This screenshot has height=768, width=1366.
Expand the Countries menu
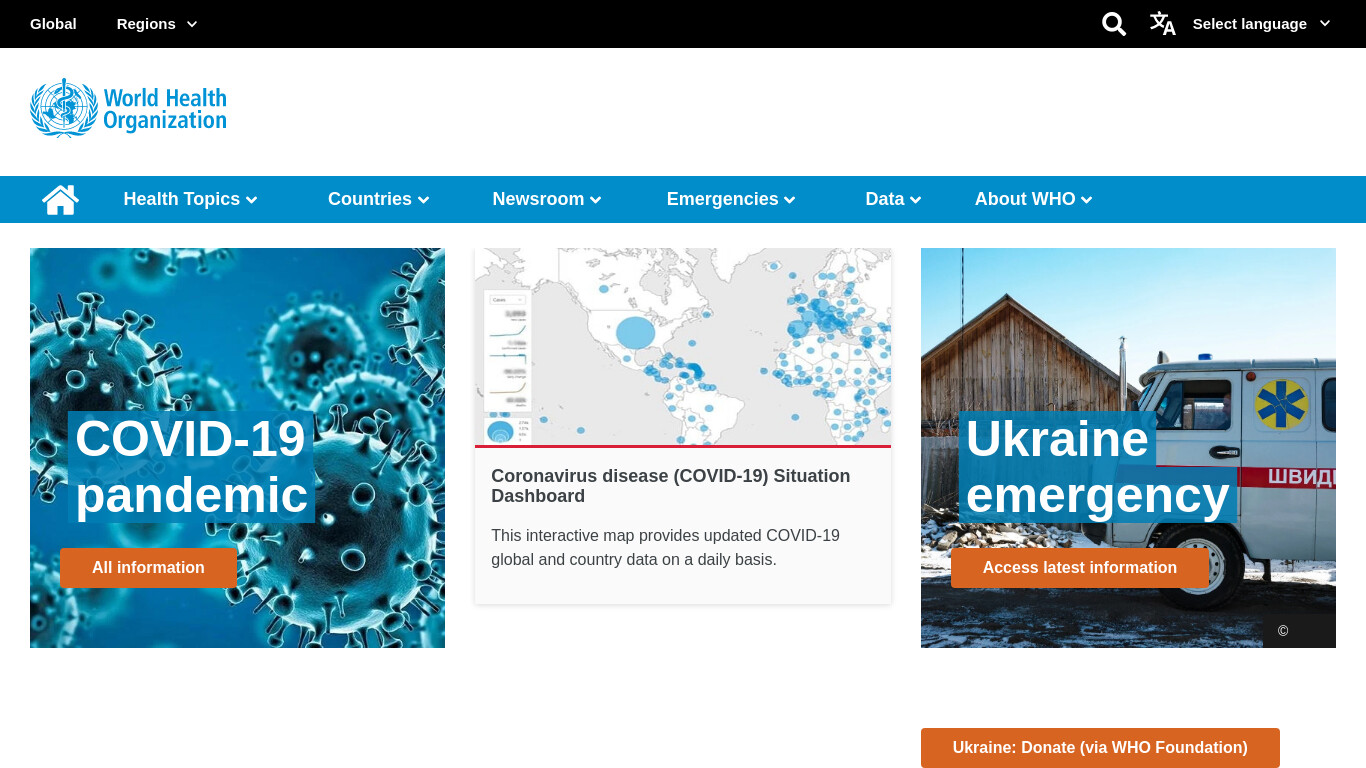pyautogui.click(x=378, y=199)
